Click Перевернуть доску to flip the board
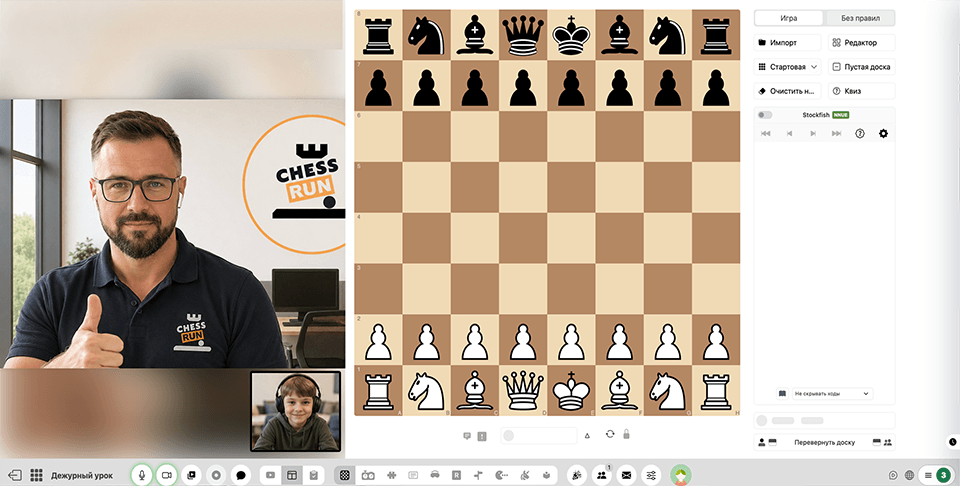Screen dimensions: 960x486 coord(824,442)
